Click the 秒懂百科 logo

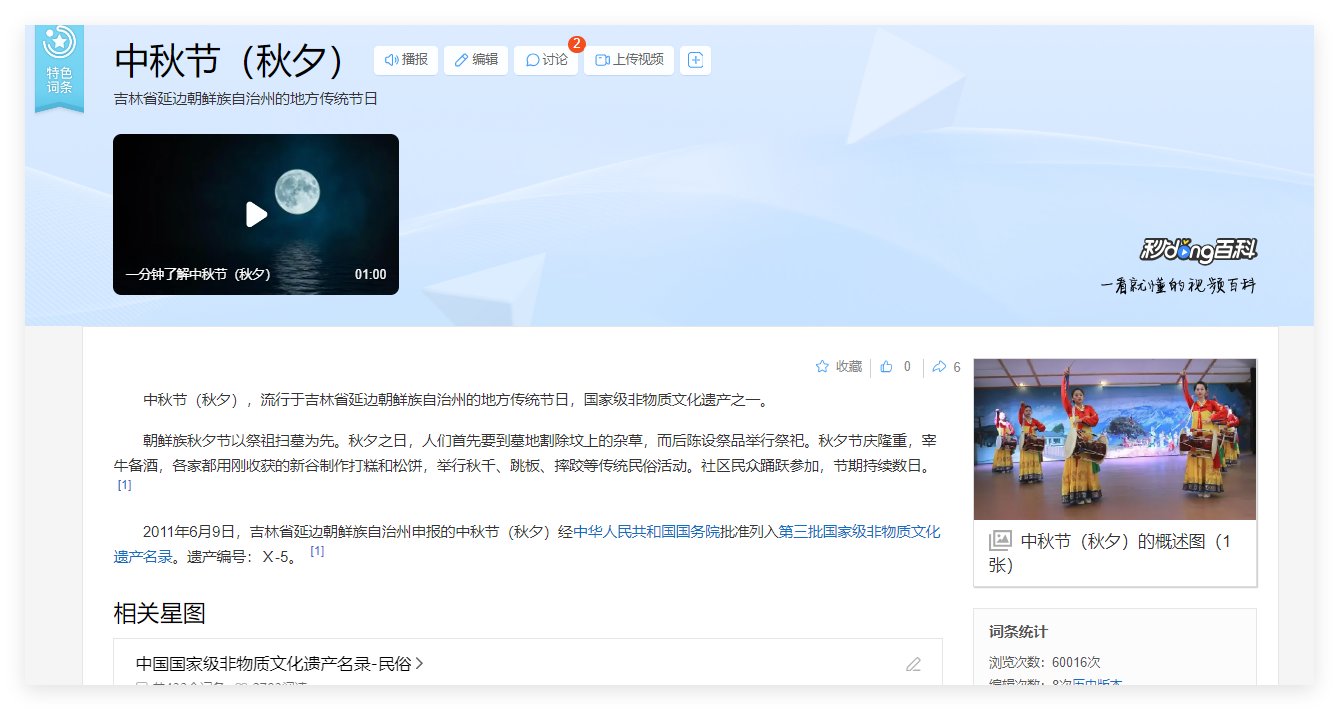1198,250
